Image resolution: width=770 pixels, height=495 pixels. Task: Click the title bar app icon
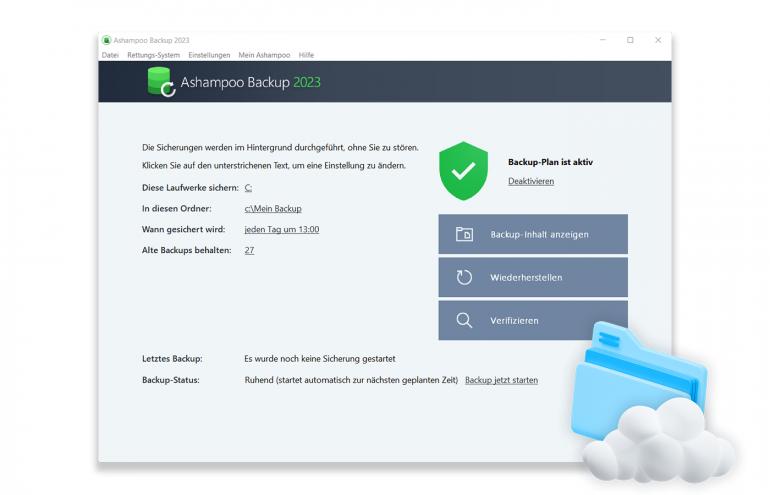click(107, 40)
